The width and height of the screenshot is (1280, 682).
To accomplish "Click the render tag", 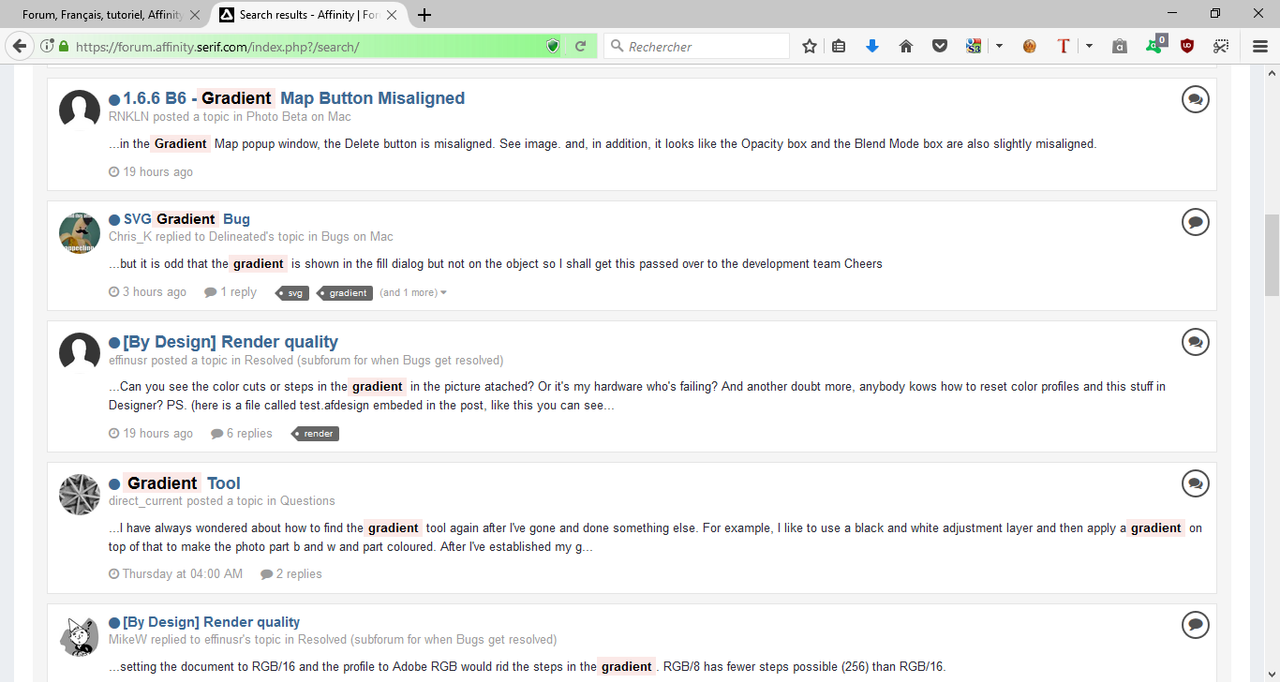I will [x=315, y=434].
